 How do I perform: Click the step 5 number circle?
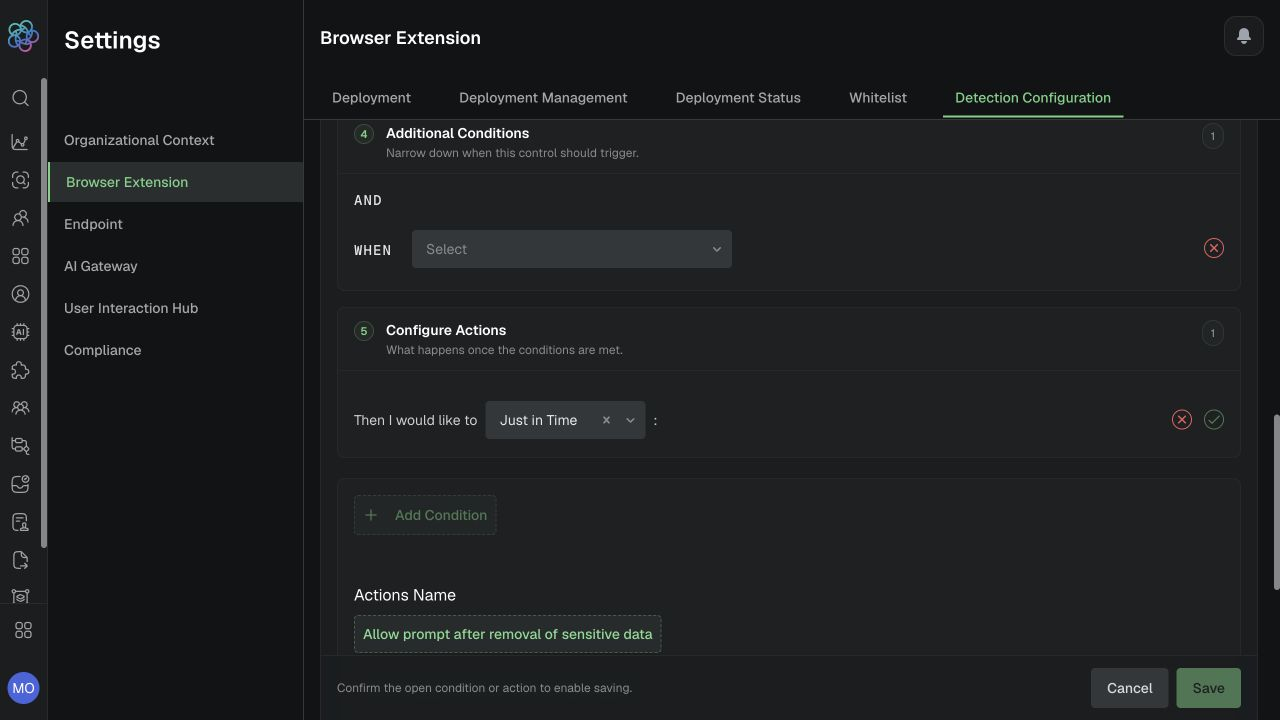tap(364, 331)
